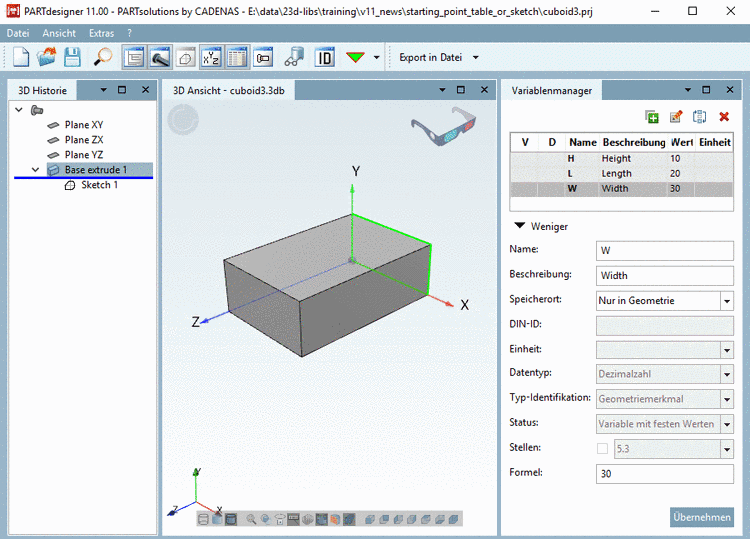Create a new file with the blank page icon
This screenshot has height=539, width=750.
pyautogui.click(x=21, y=57)
